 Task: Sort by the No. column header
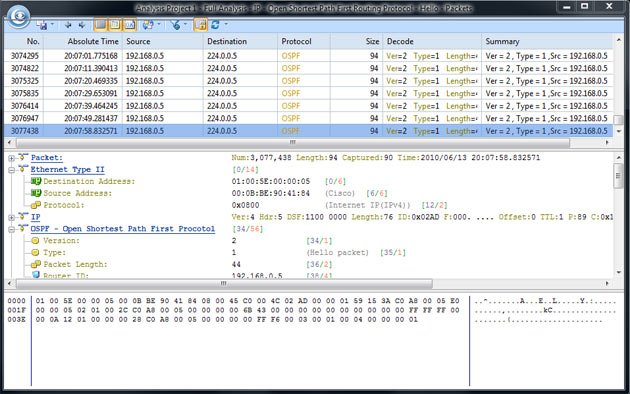[24, 41]
